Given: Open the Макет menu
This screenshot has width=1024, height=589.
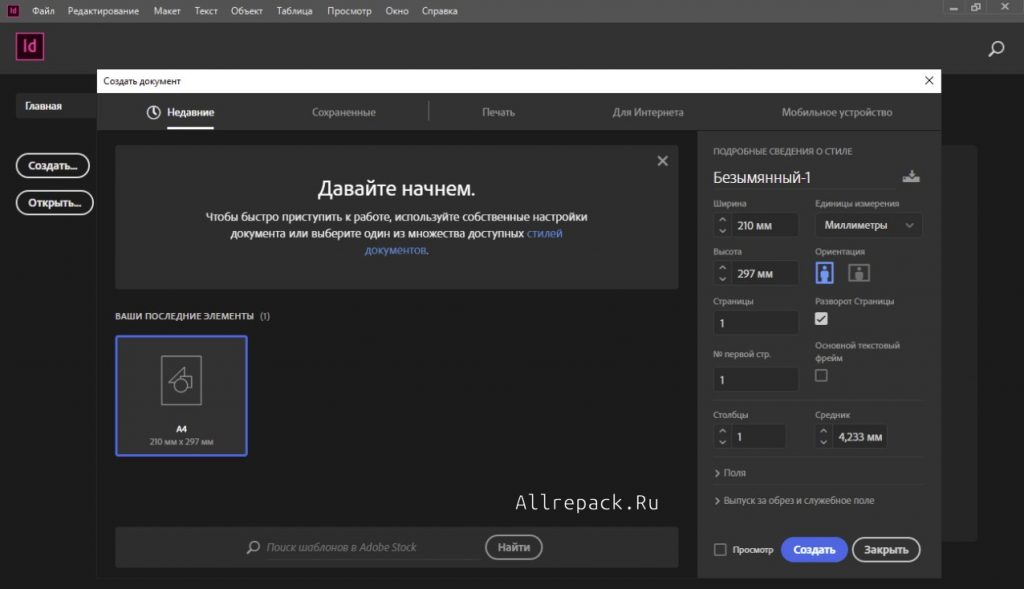Looking at the screenshot, I should (168, 11).
